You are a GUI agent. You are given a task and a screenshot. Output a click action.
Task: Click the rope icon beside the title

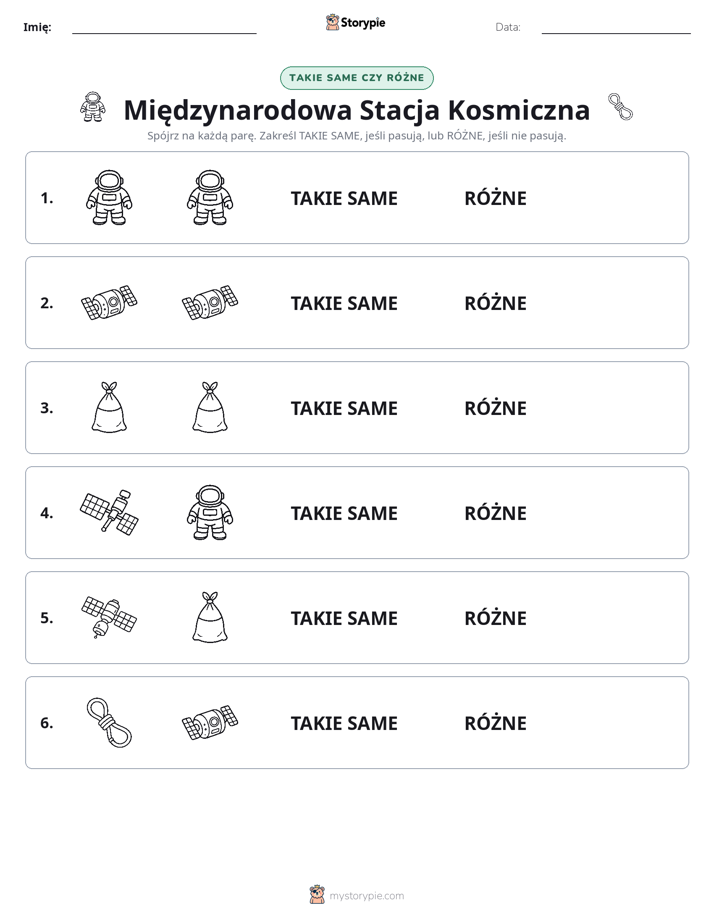pos(620,107)
